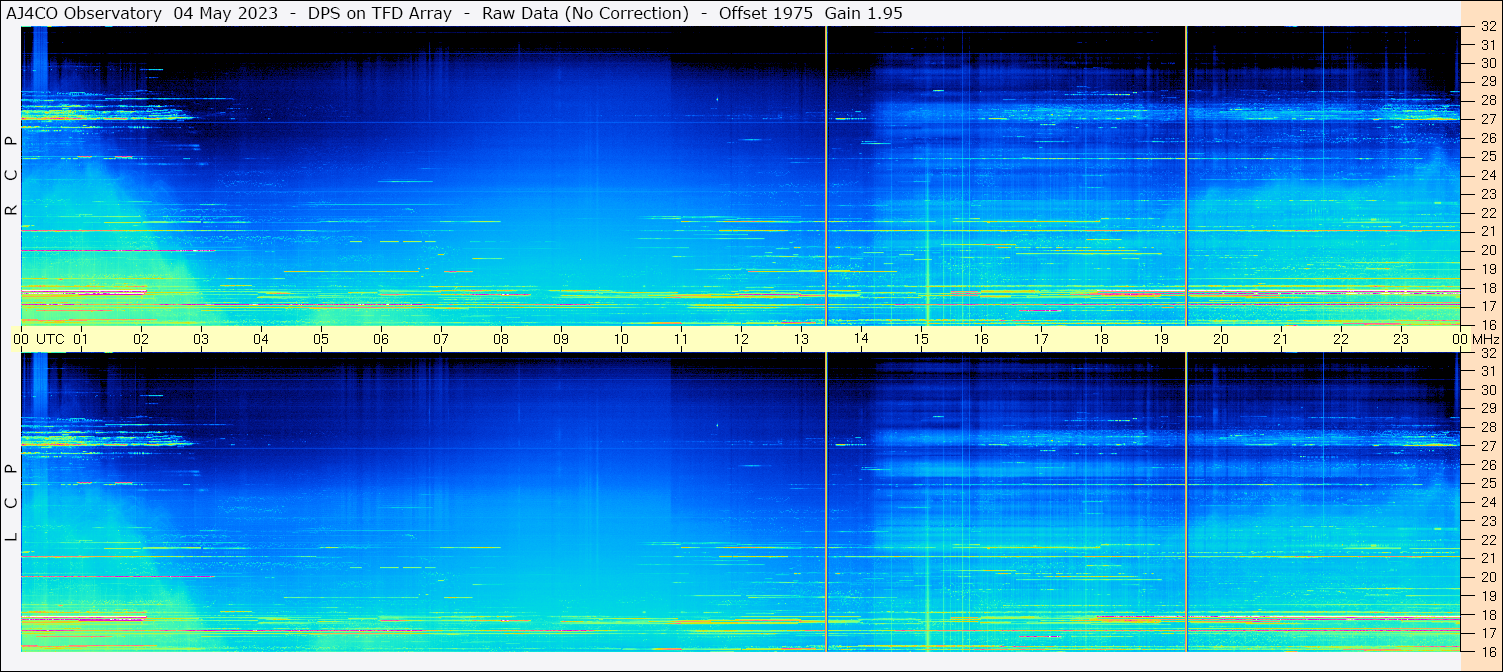The width and height of the screenshot is (1503, 672).
Task: Select hour "02" on the UTC axis
Action: tap(141, 339)
